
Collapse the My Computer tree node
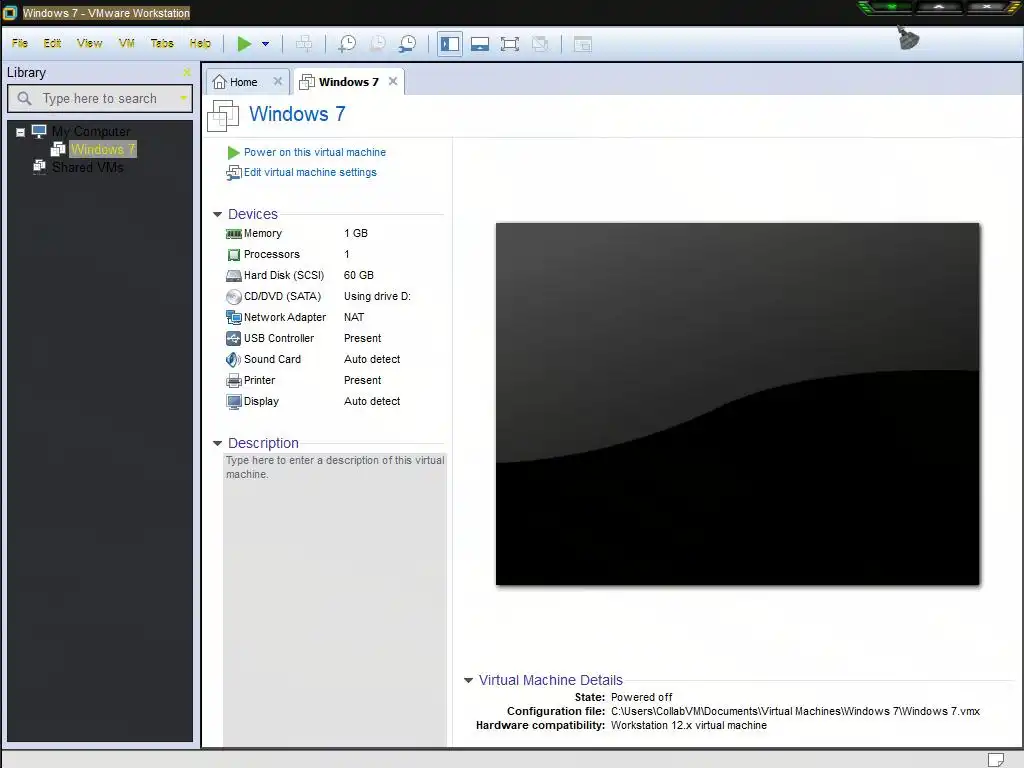[x=20, y=132]
